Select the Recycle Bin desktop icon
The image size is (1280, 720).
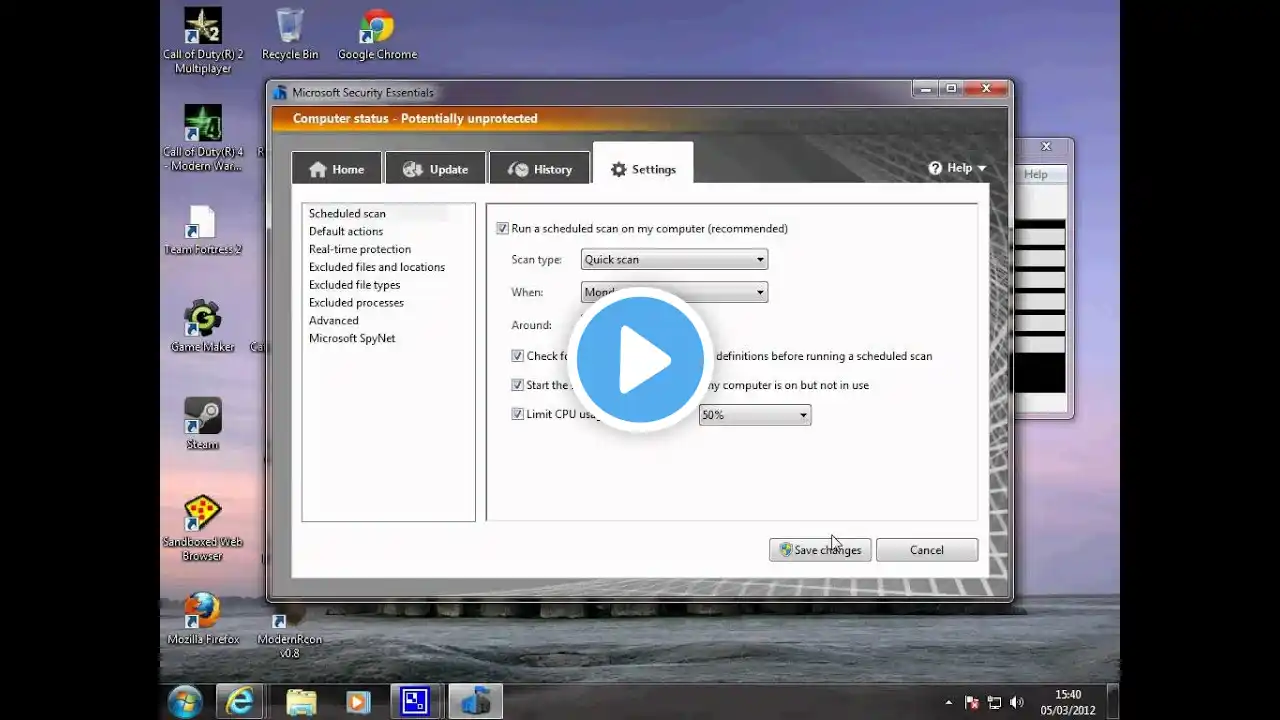pos(290,34)
